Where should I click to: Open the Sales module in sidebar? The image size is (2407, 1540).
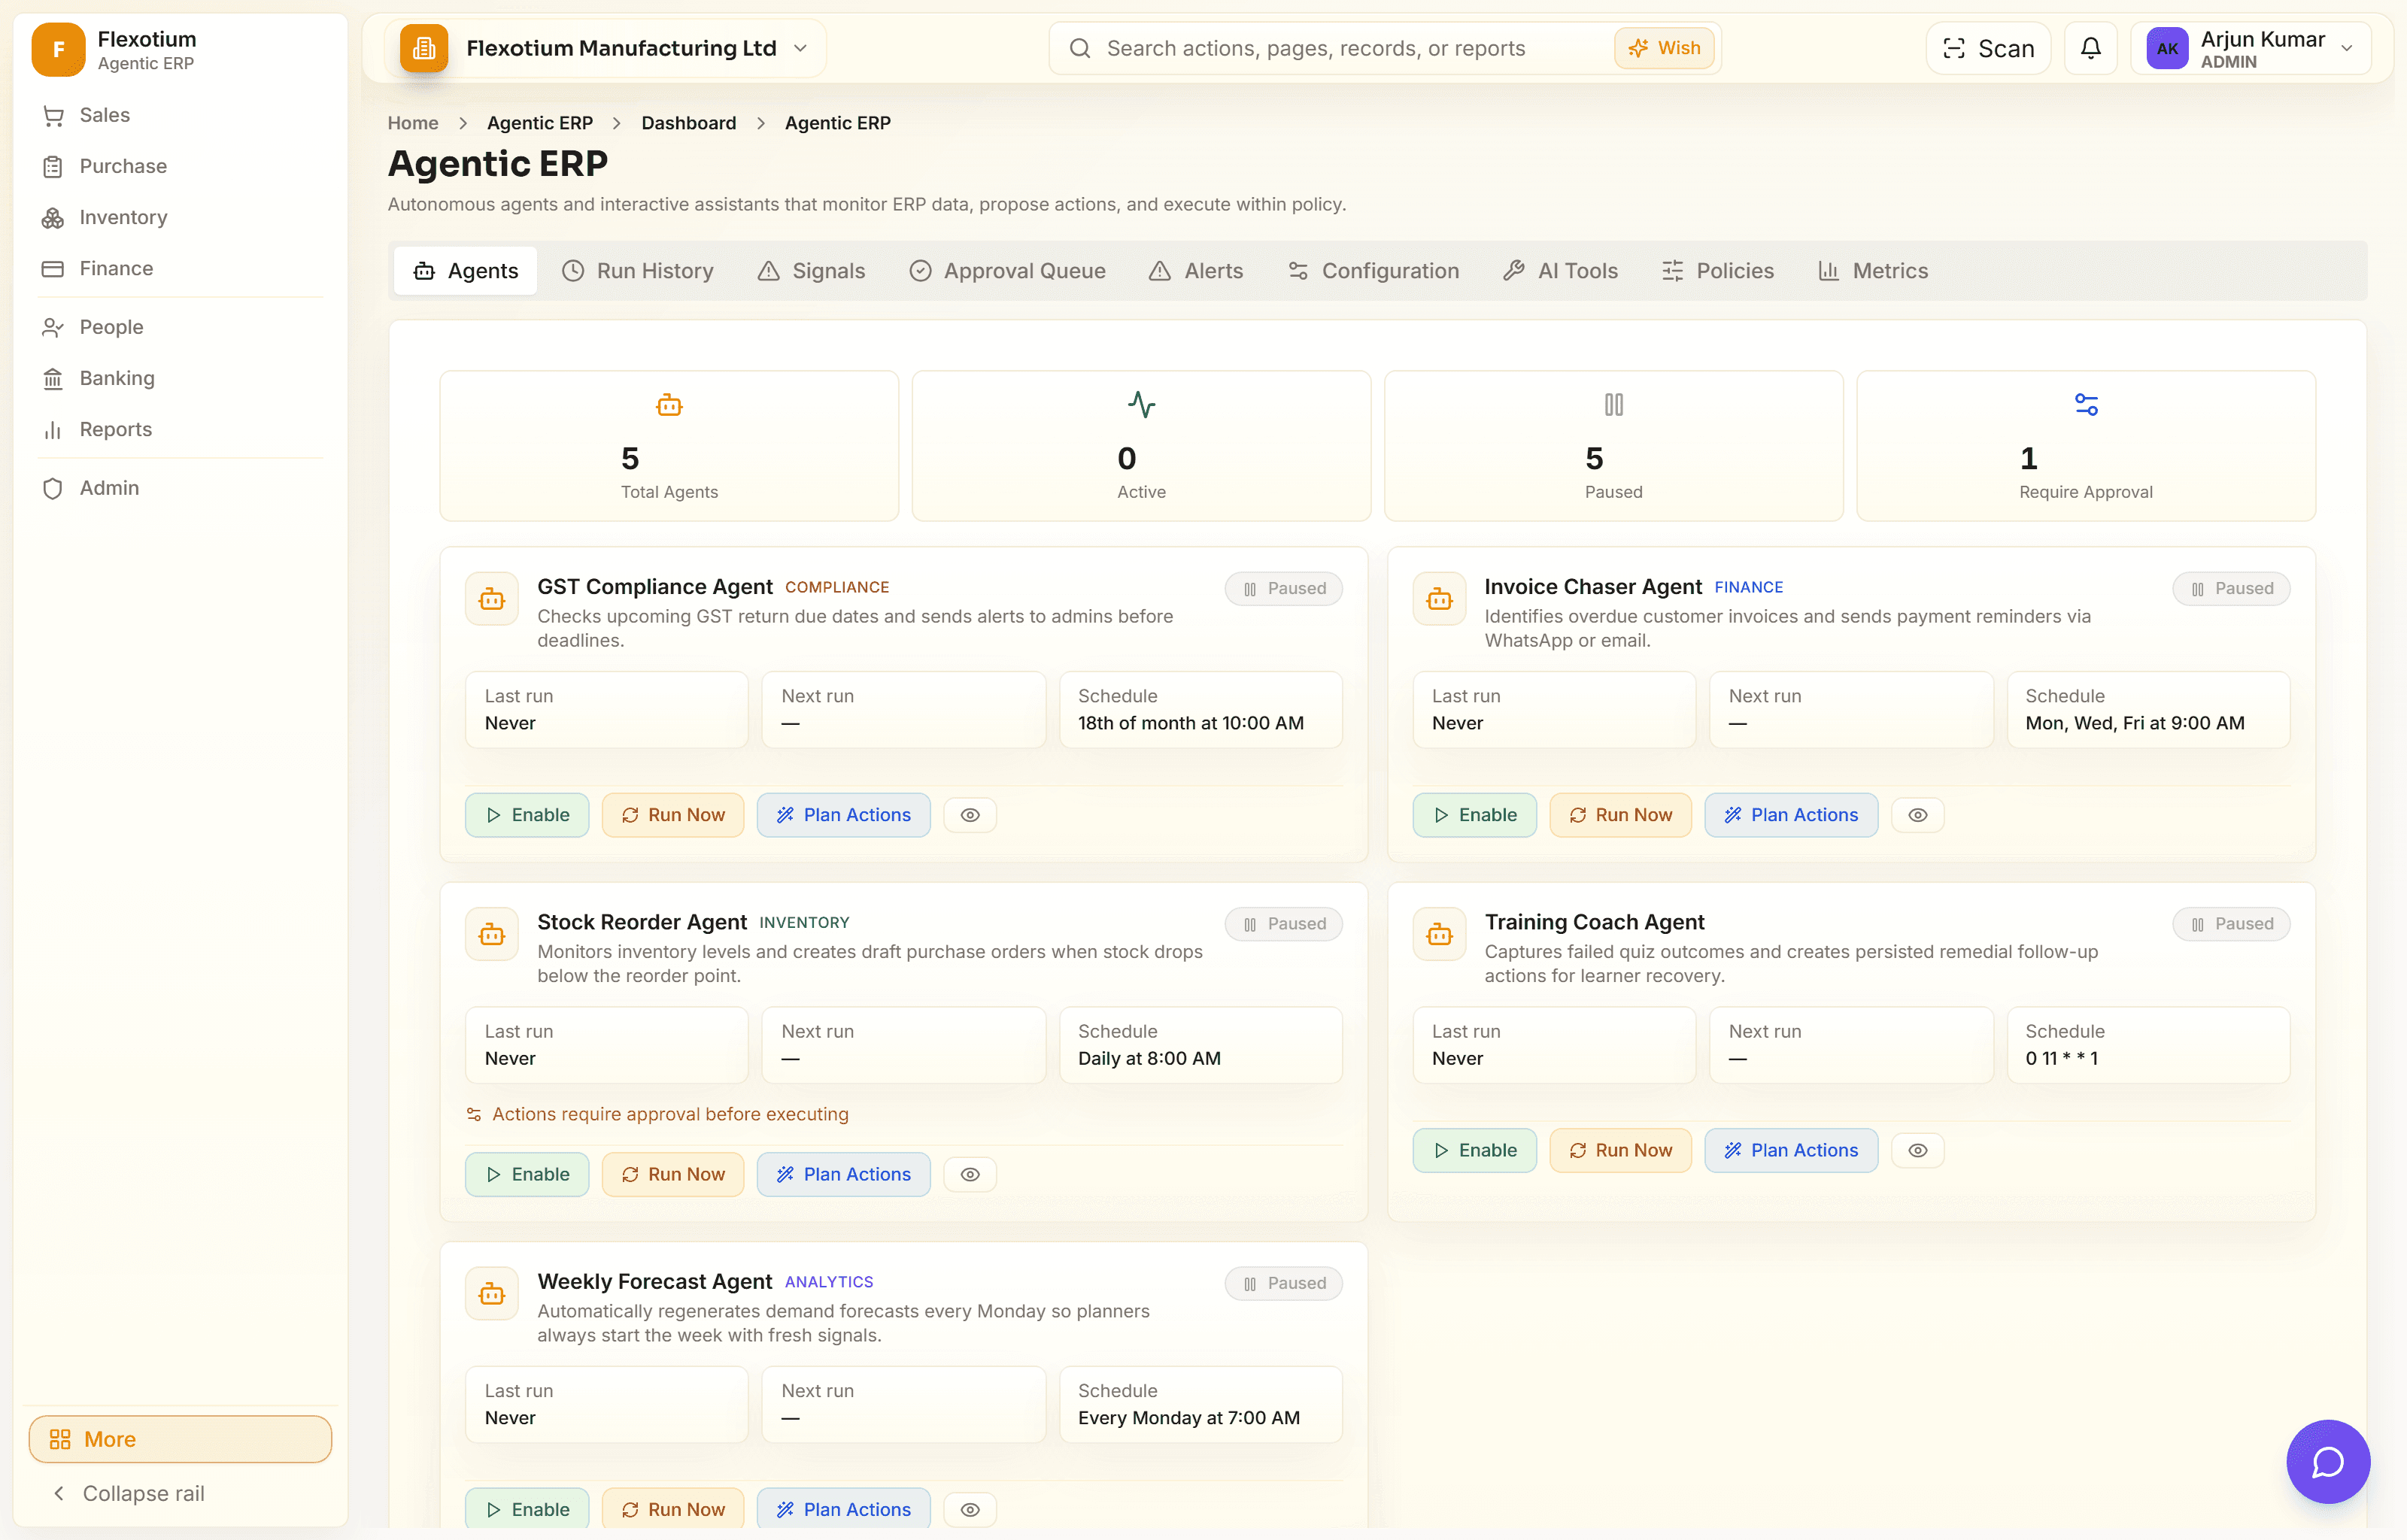click(x=180, y=115)
